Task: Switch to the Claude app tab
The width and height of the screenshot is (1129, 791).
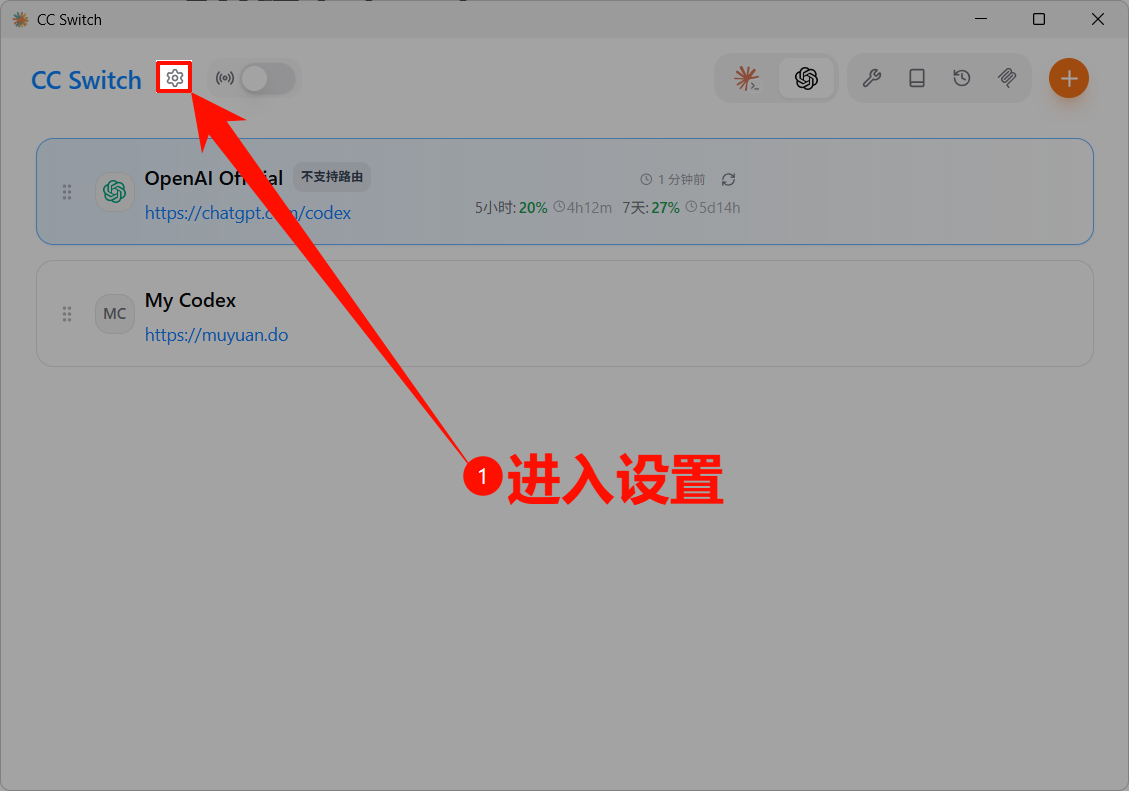Action: [x=747, y=78]
